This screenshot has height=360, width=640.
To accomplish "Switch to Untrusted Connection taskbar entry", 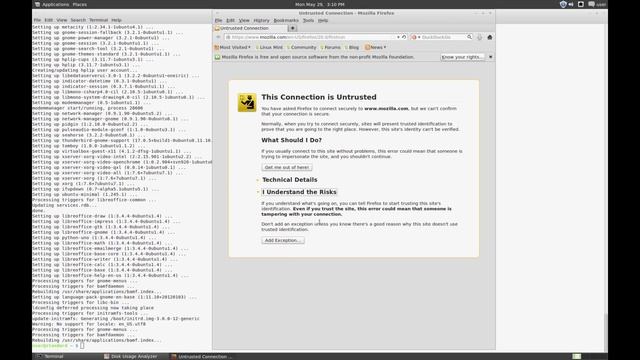I will pyautogui.click(x=202, y=356).
